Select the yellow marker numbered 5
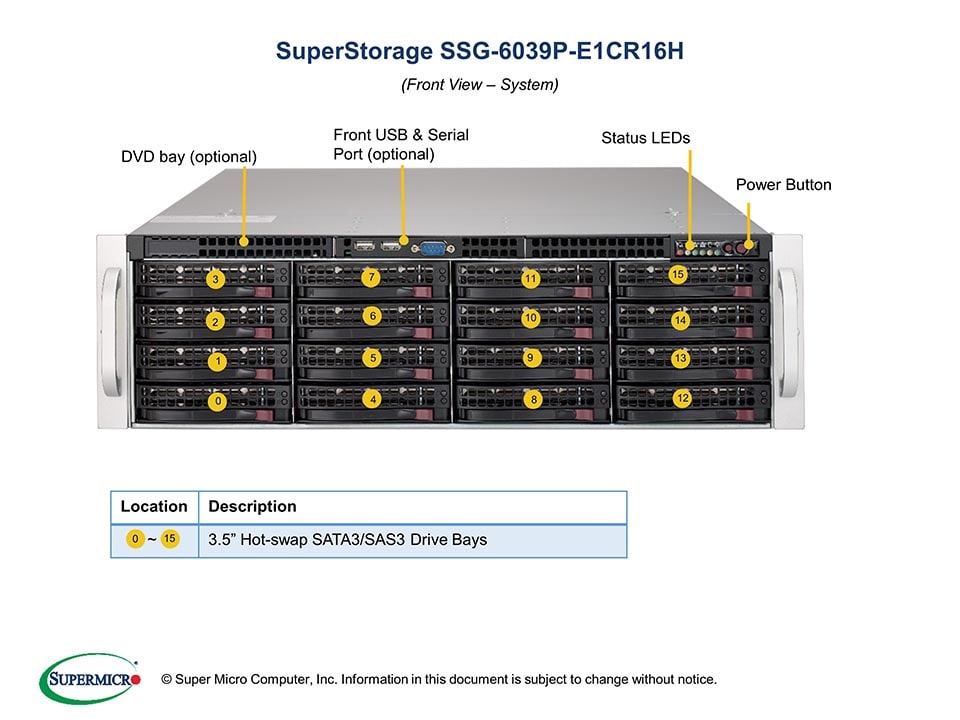The image size is (960, 720). (x=371, y=356)
